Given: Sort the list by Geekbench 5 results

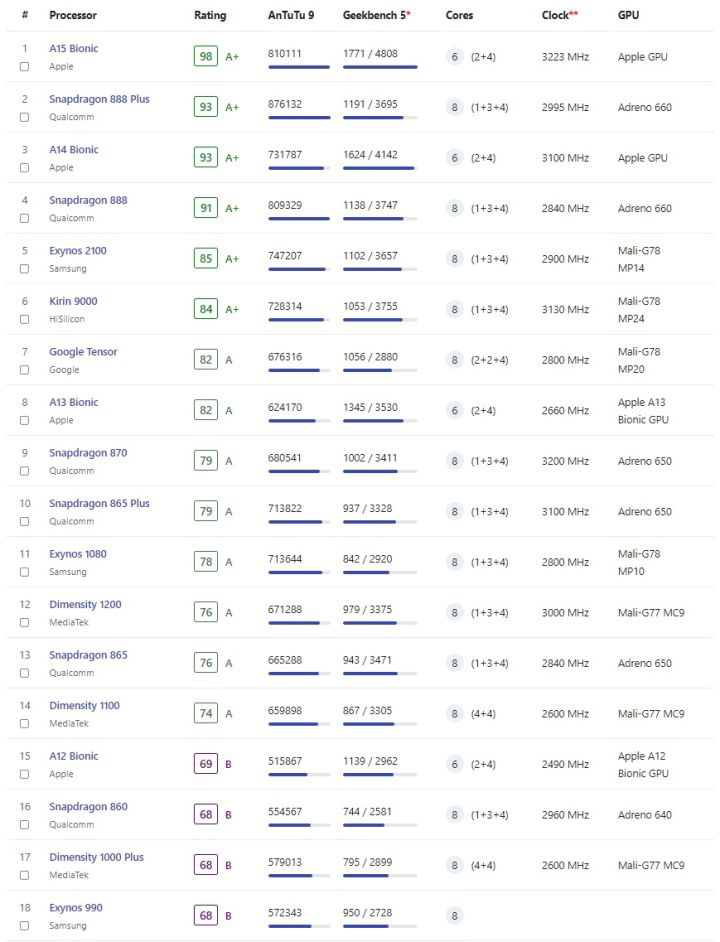Looking at the screenshot, I should [374, 15].
